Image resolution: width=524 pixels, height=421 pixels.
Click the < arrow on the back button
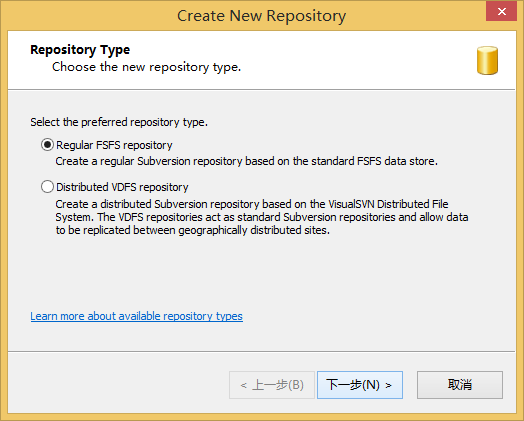coord(244,386)
